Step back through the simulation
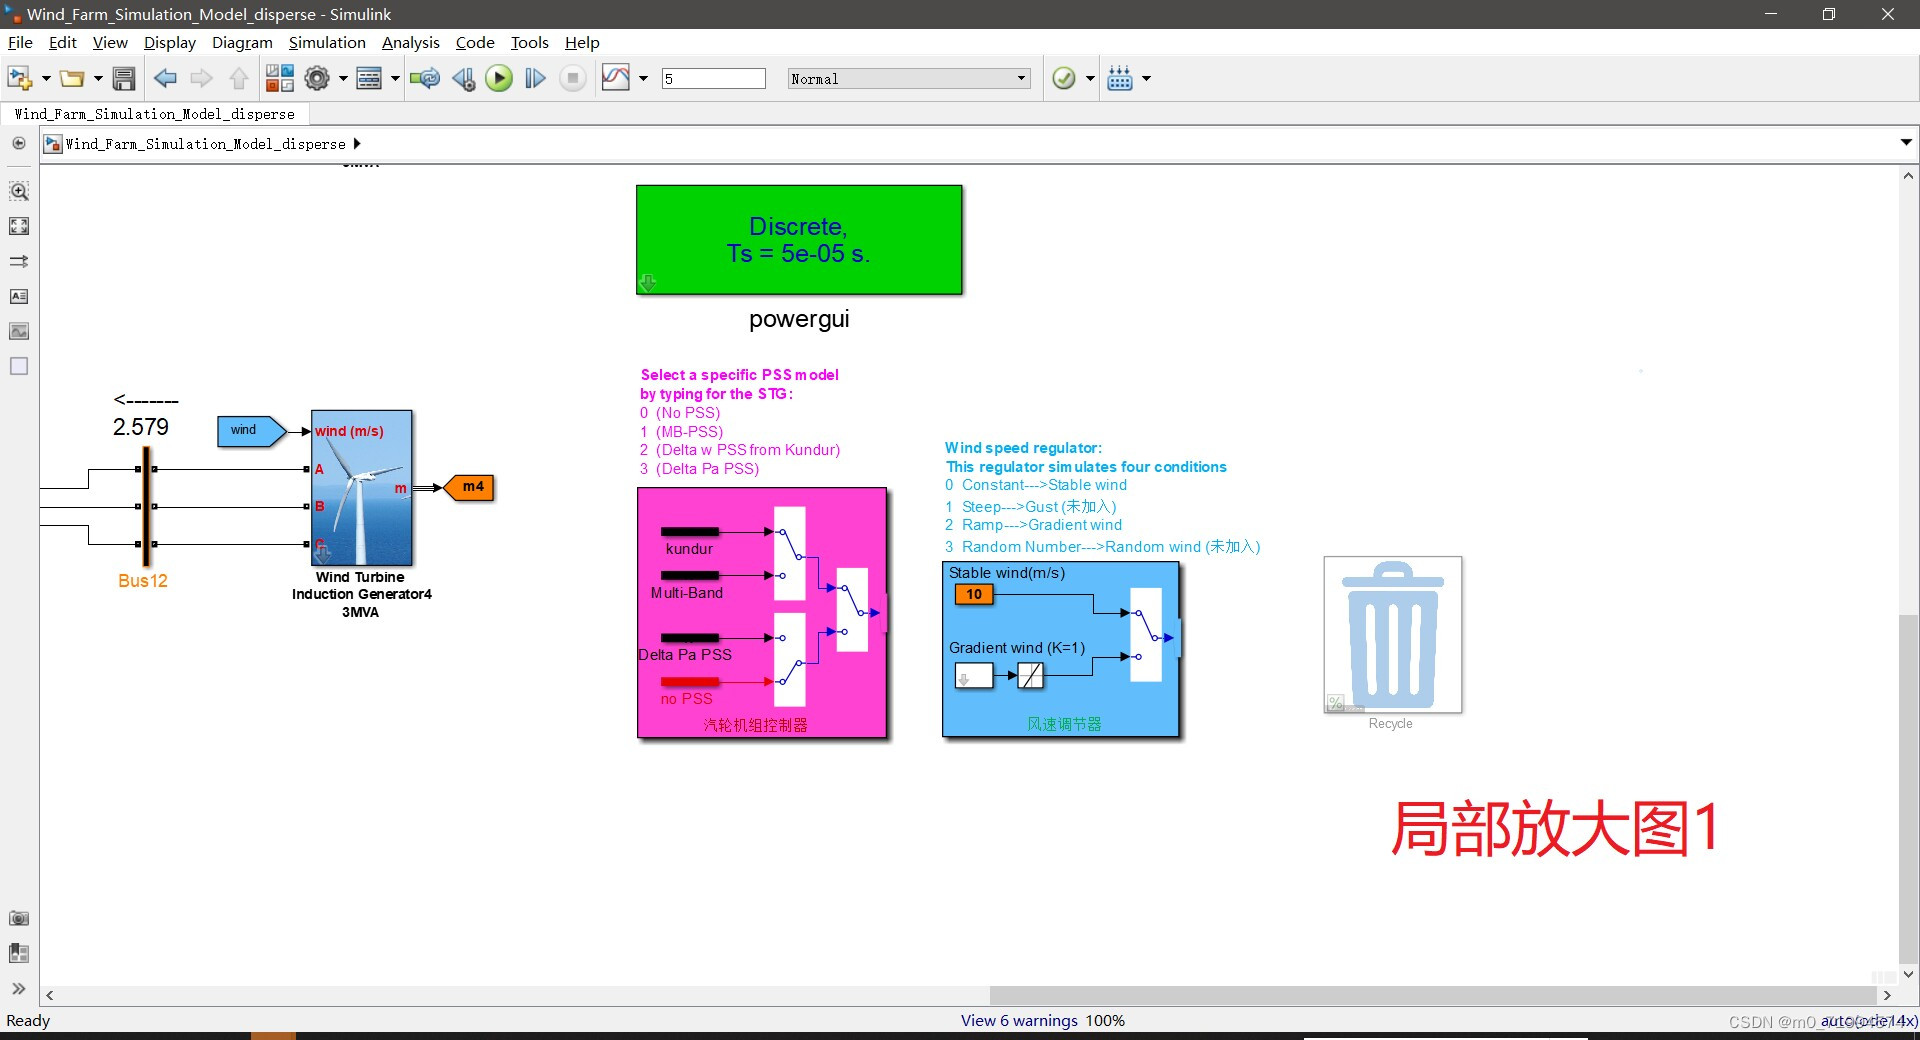Image resolution: width=1920 pixels, height=1040 pixels. [x=462, y=78]
